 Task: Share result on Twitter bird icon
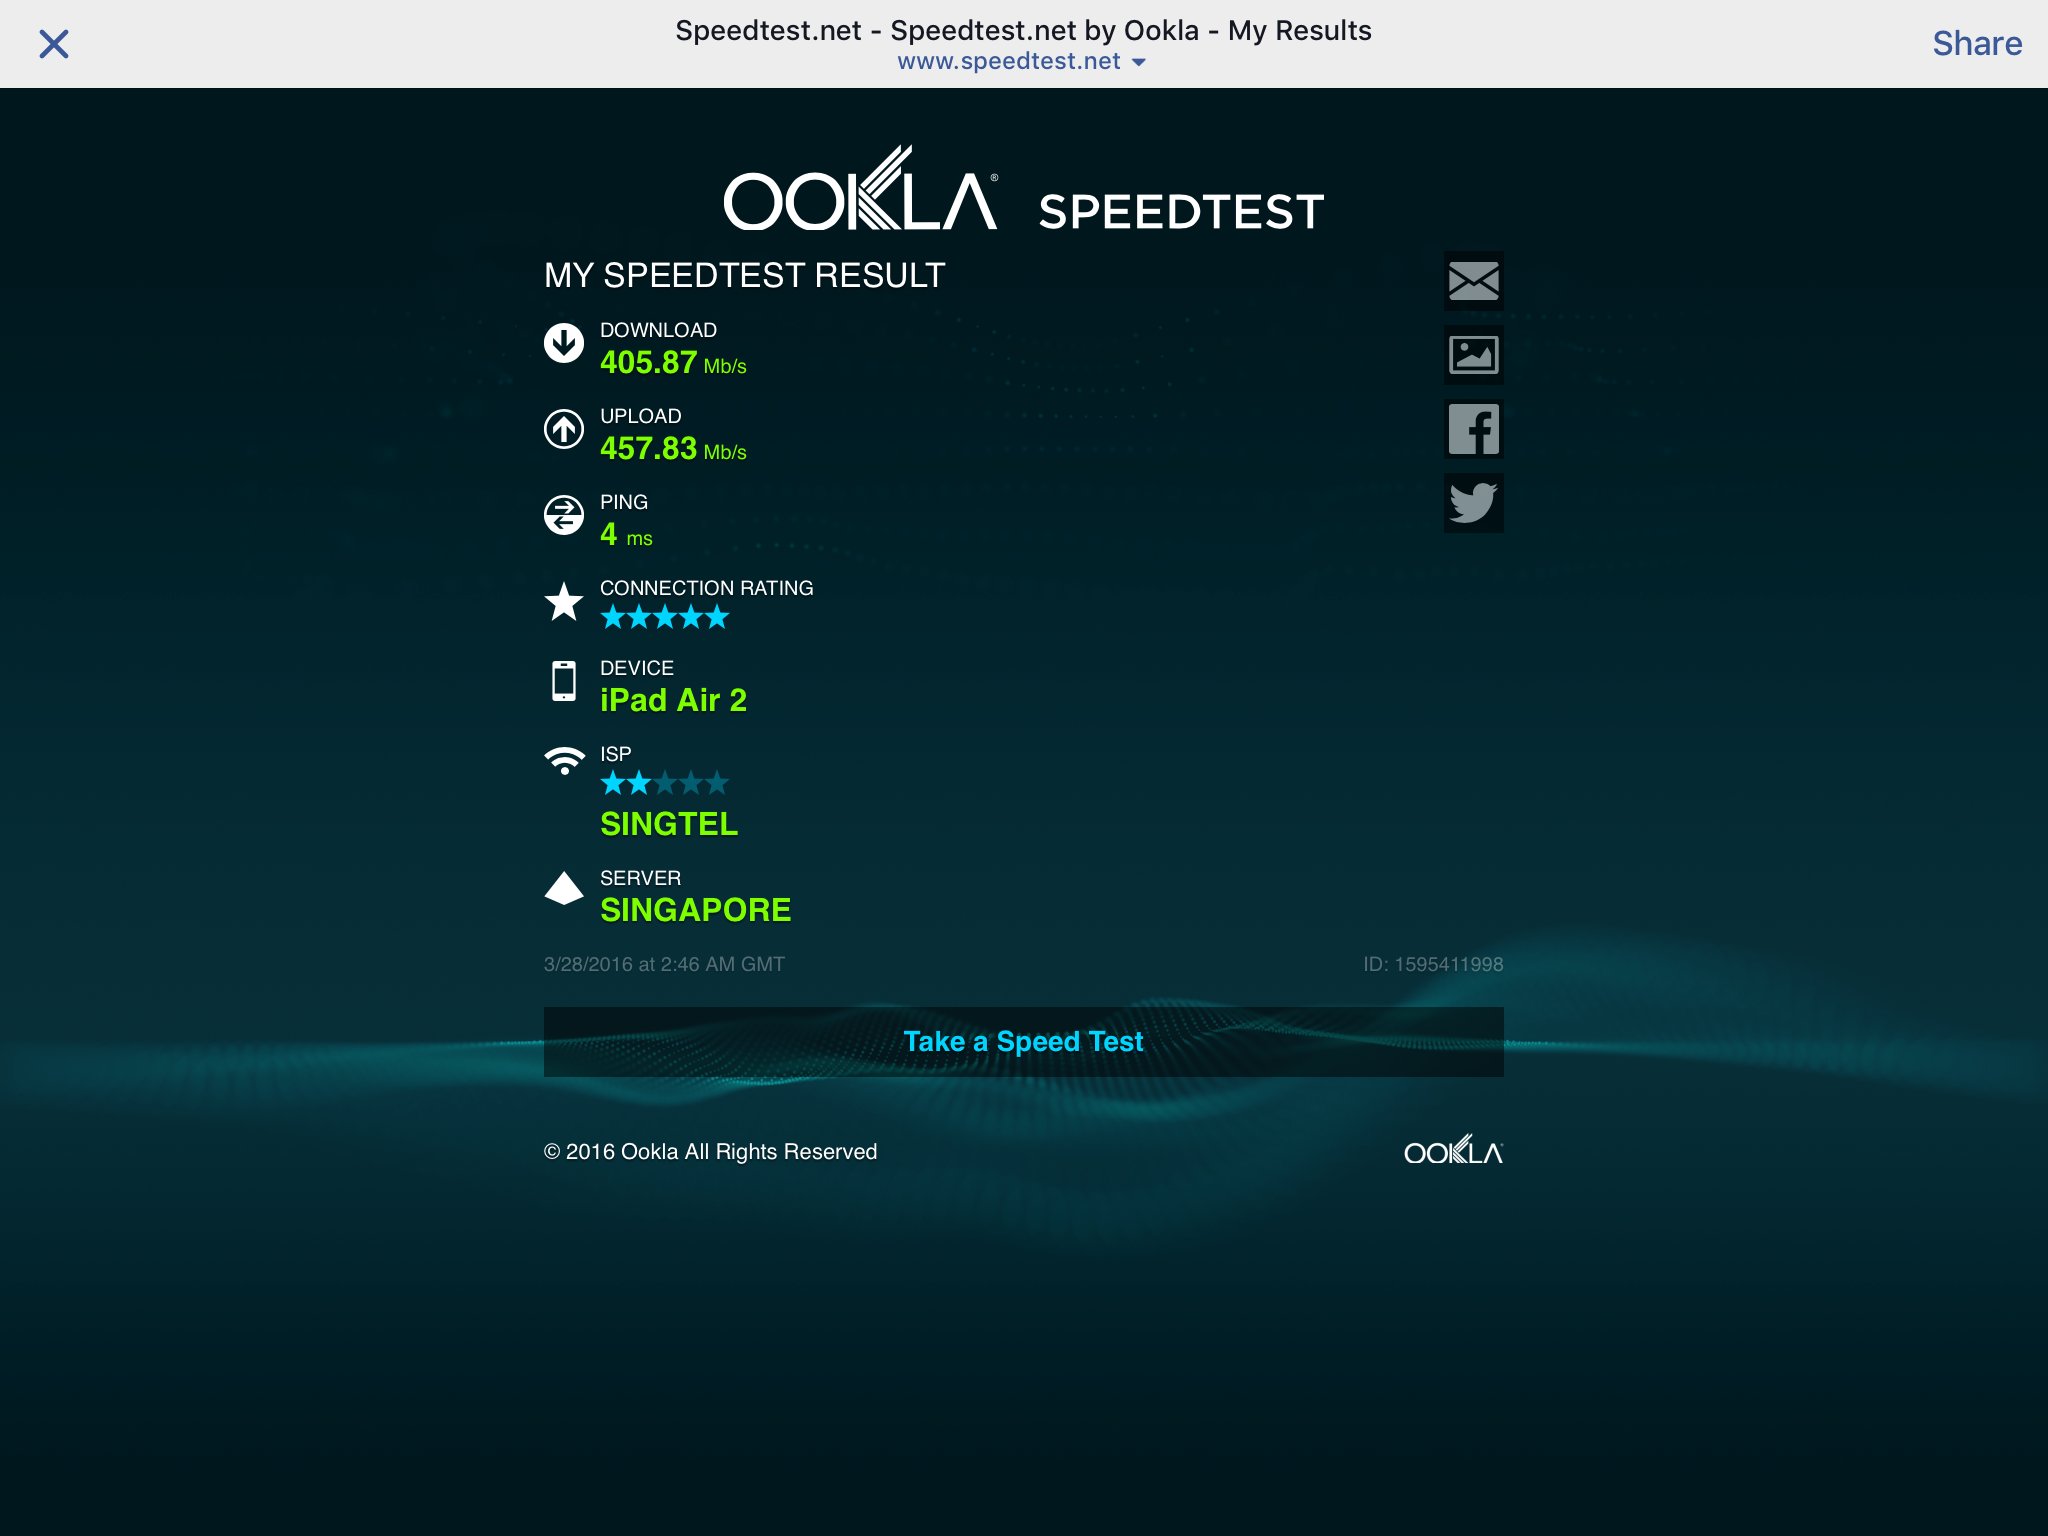1474,503
